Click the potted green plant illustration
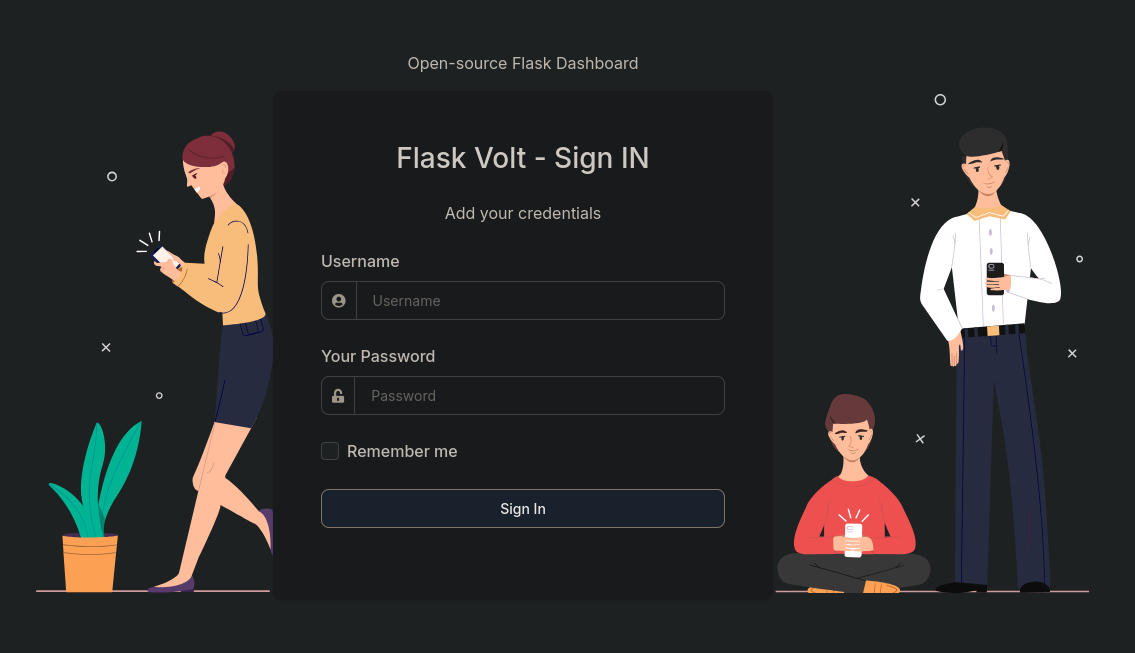Image resolution: width=1135 pixels, height=653 pixels. point(93,508)
